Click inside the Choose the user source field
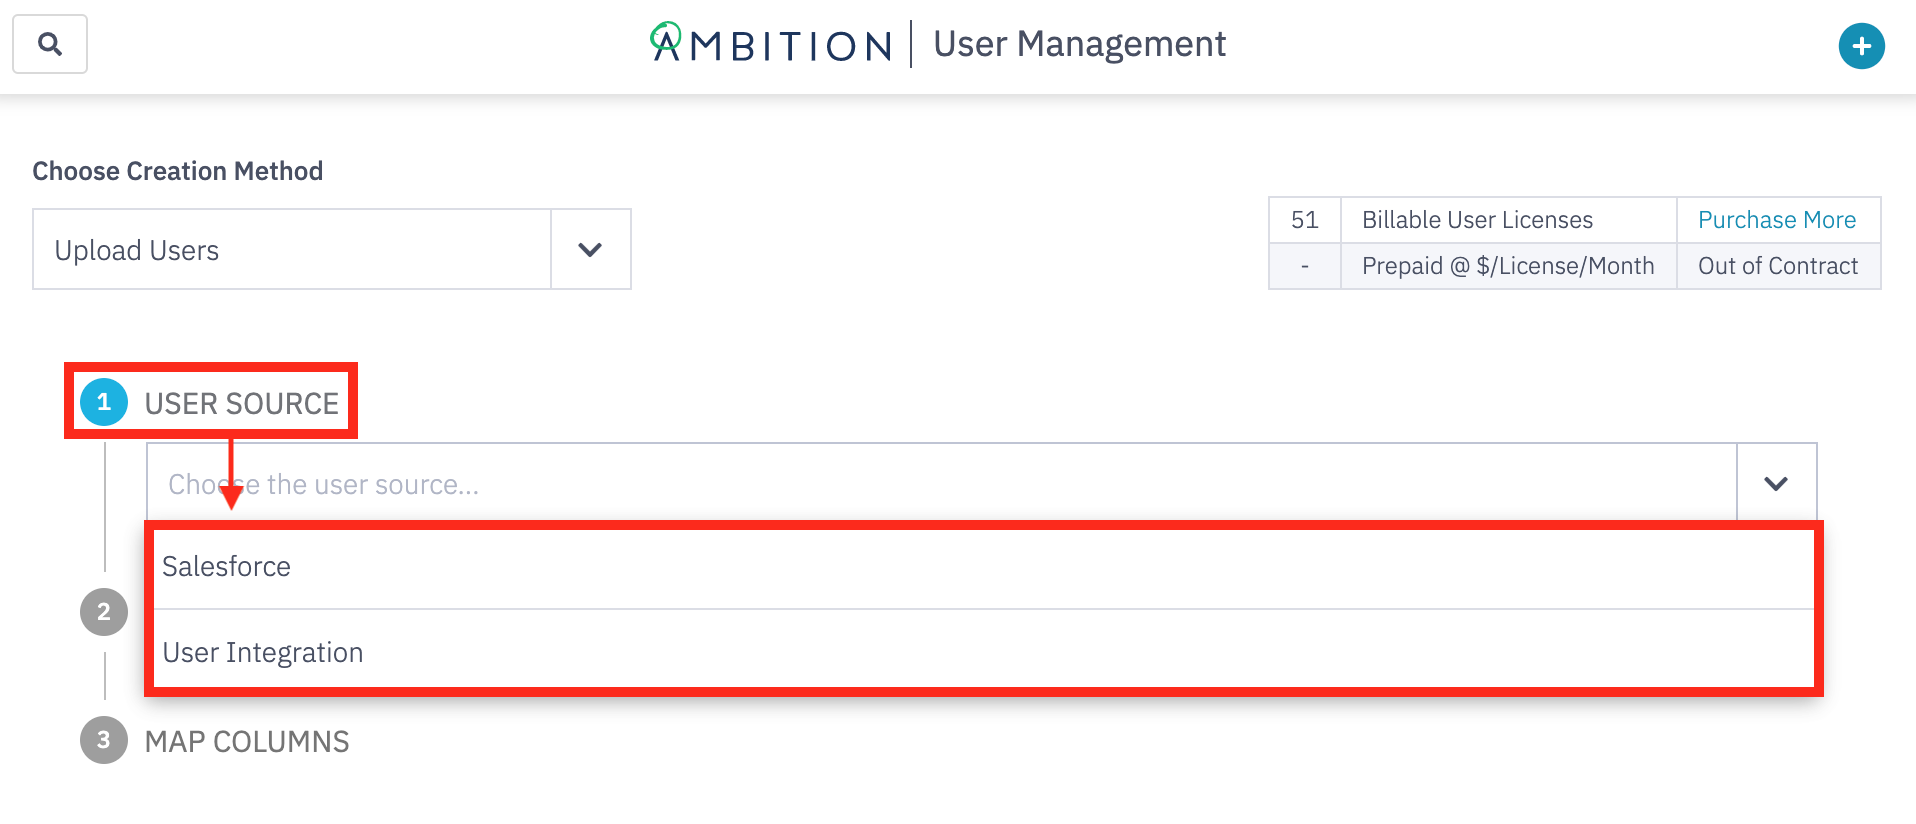 (x=941, y=484)
